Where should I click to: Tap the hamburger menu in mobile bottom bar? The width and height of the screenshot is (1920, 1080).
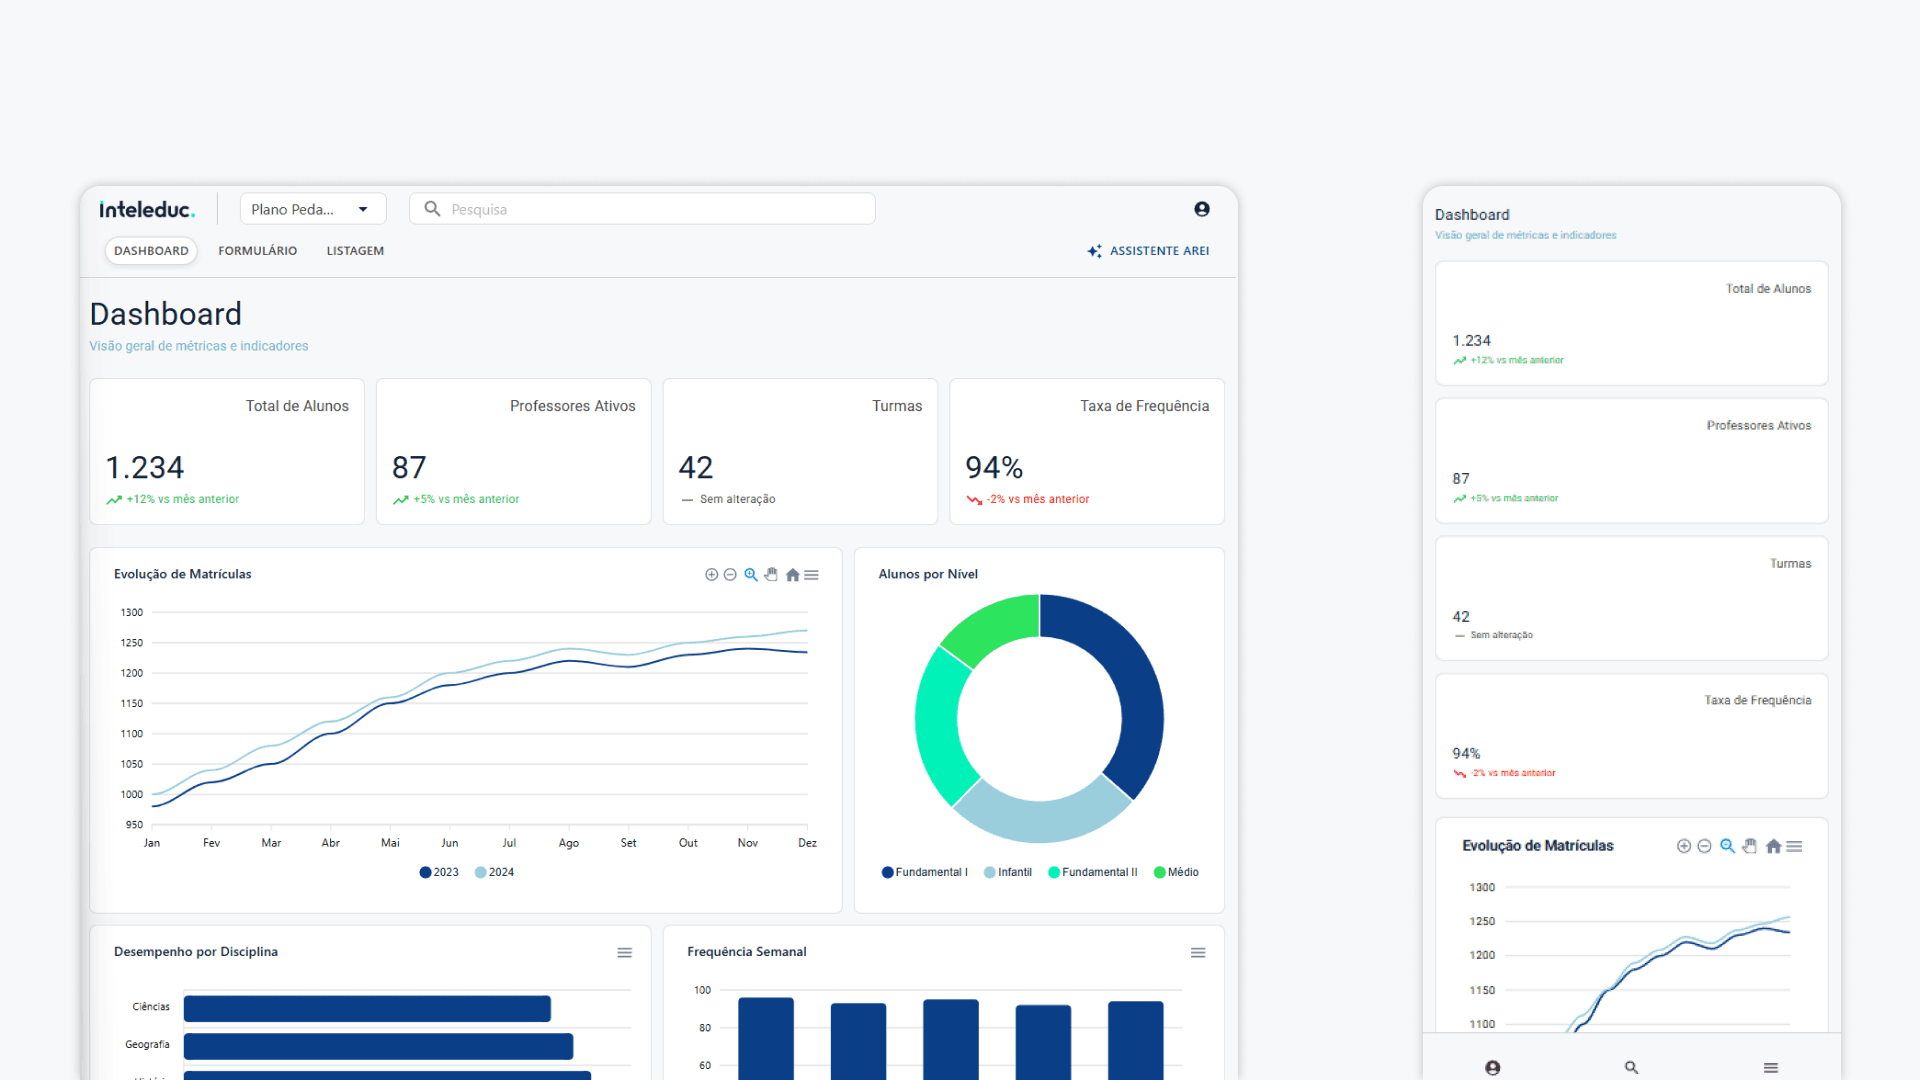[x=1771, y=1068]
